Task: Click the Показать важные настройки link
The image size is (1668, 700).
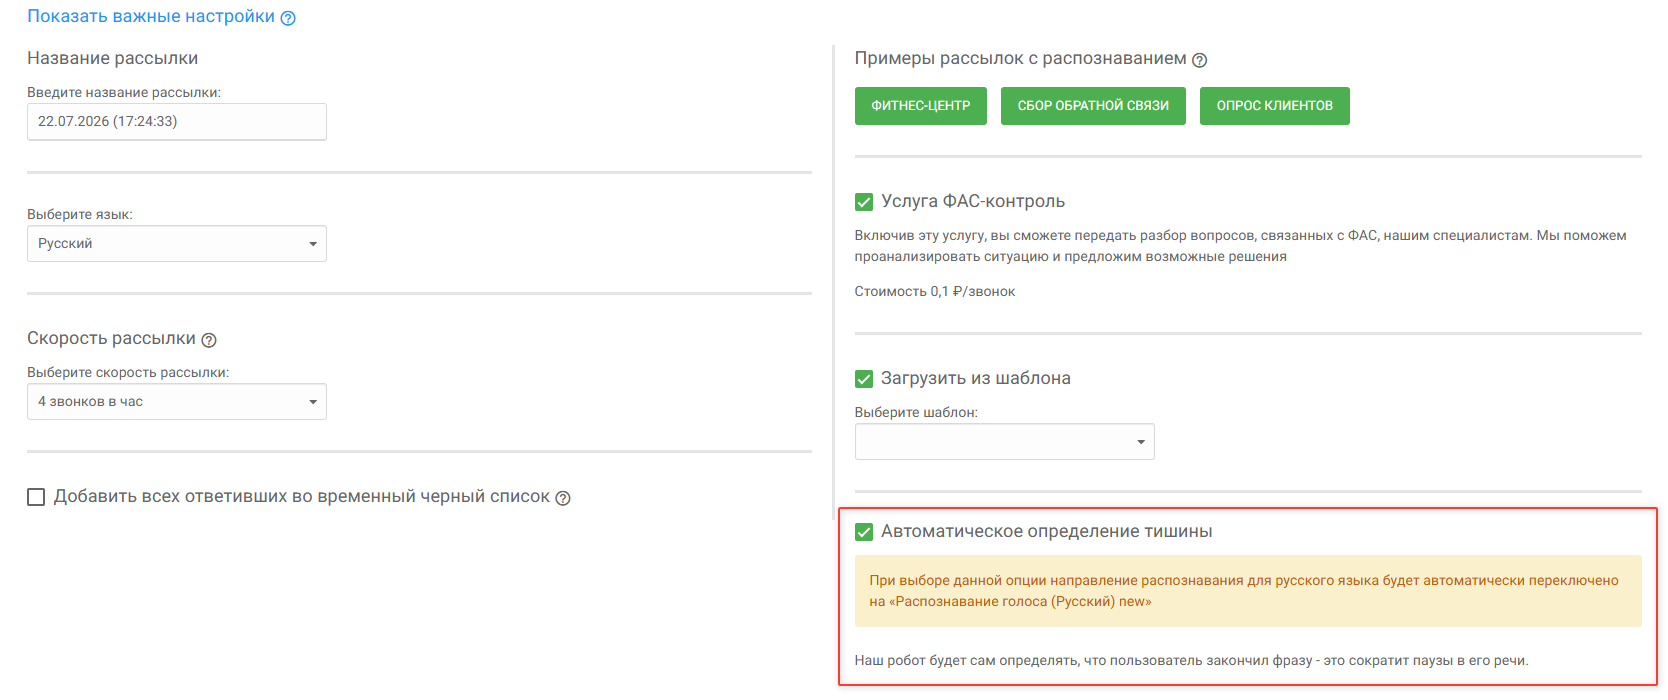Action: point(151,17)
